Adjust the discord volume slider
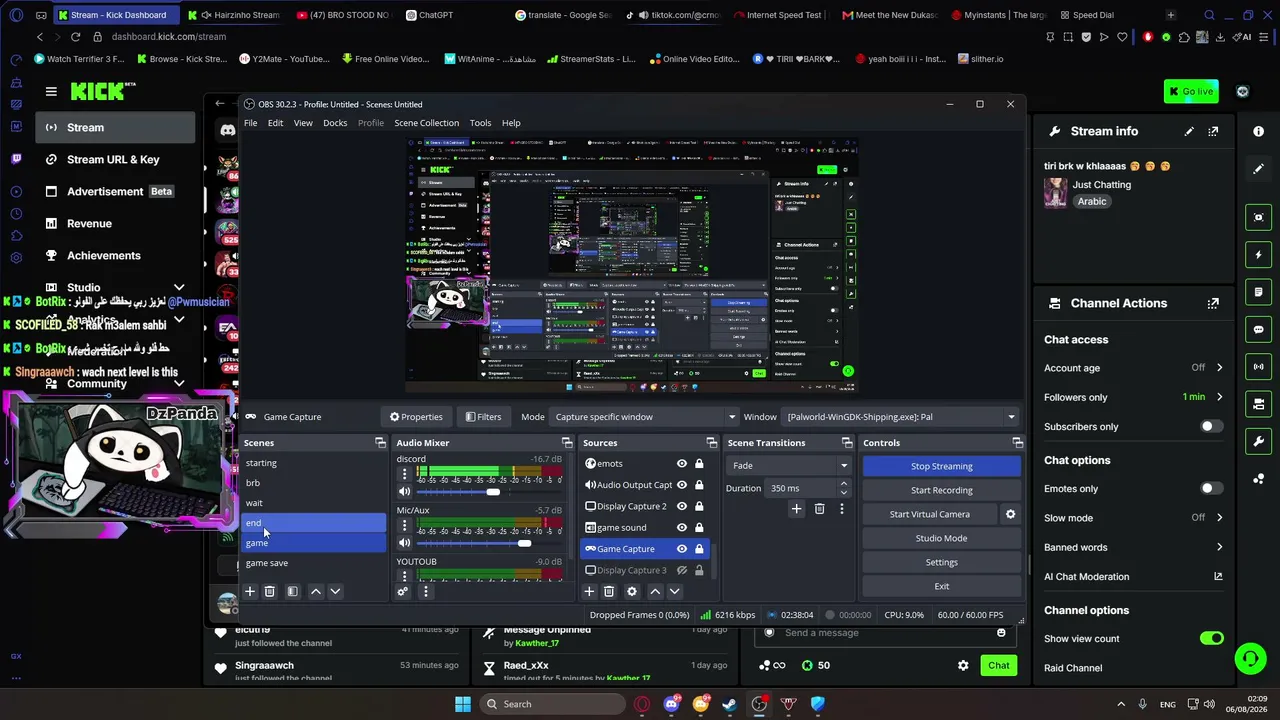This screenshot has width=1280, height=720. click(x=493, y=492)
